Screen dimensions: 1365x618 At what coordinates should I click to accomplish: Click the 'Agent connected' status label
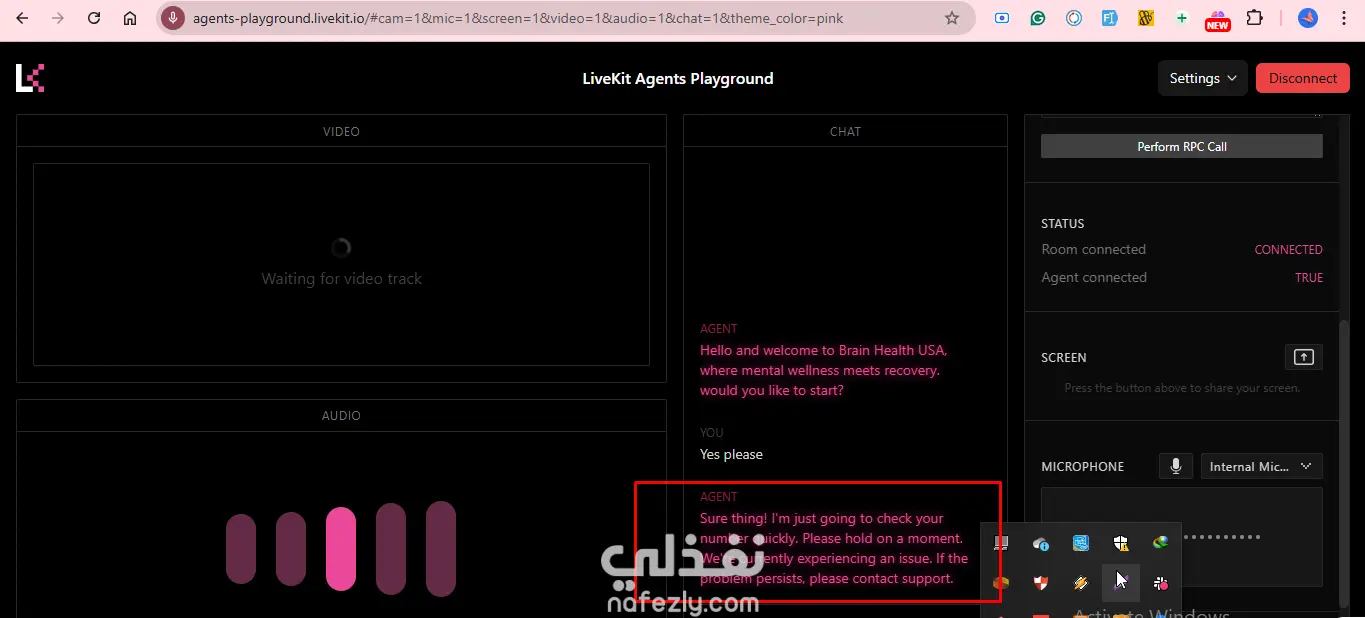coord(1094,278)
